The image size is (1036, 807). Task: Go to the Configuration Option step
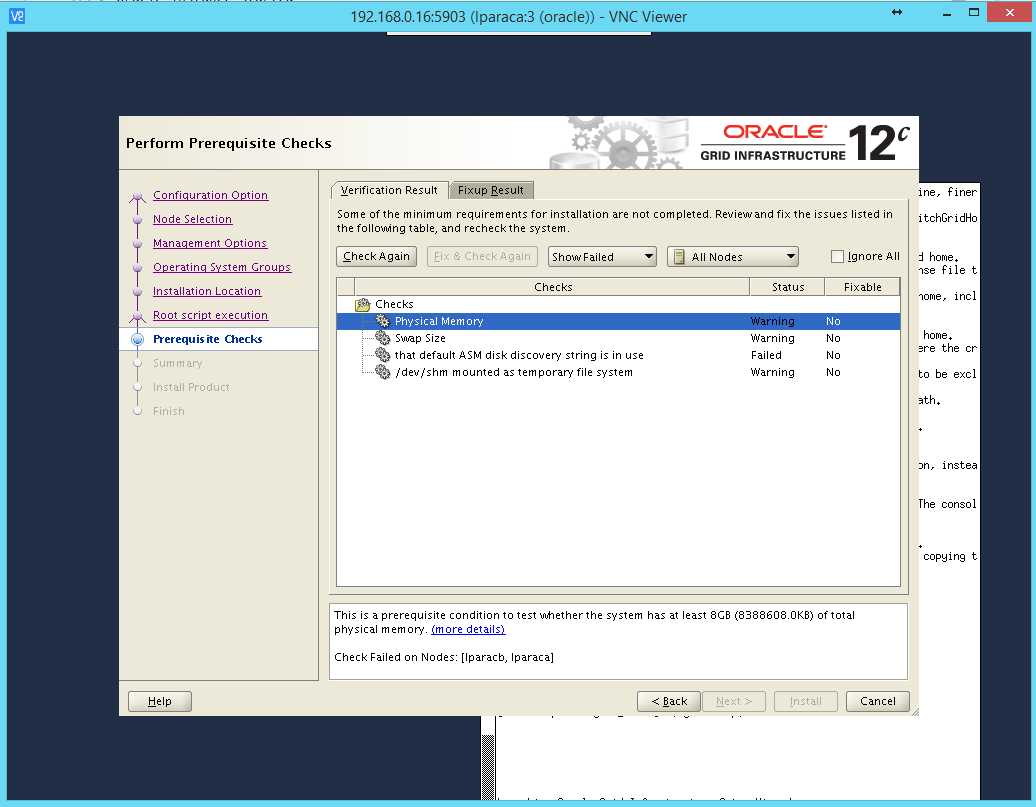(211, 195)
